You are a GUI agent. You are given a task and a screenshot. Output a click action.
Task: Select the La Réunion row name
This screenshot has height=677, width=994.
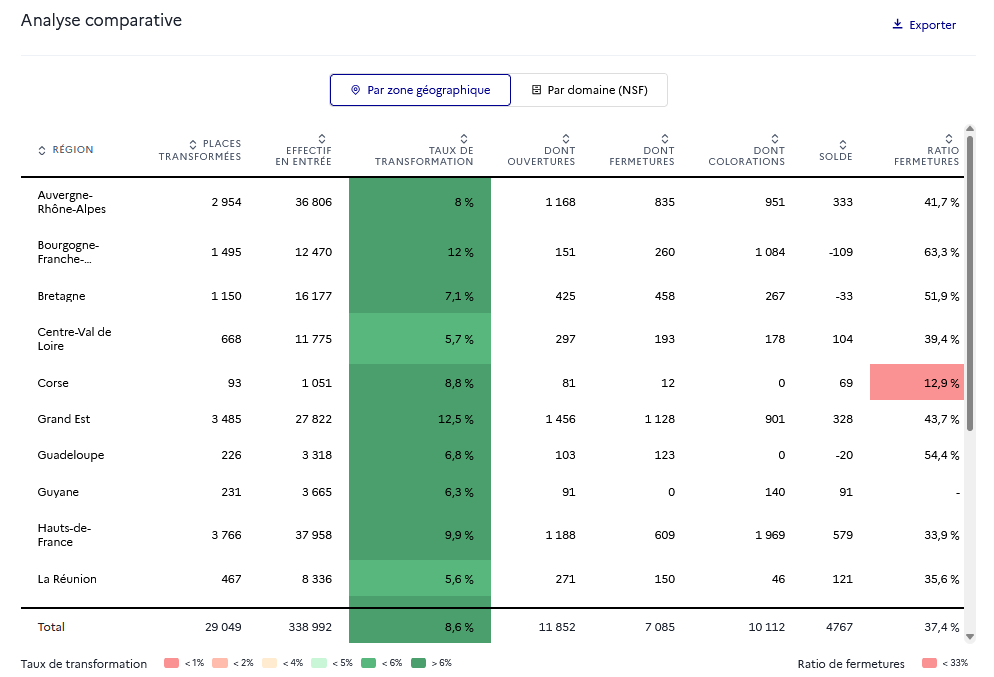click(67, 579)
